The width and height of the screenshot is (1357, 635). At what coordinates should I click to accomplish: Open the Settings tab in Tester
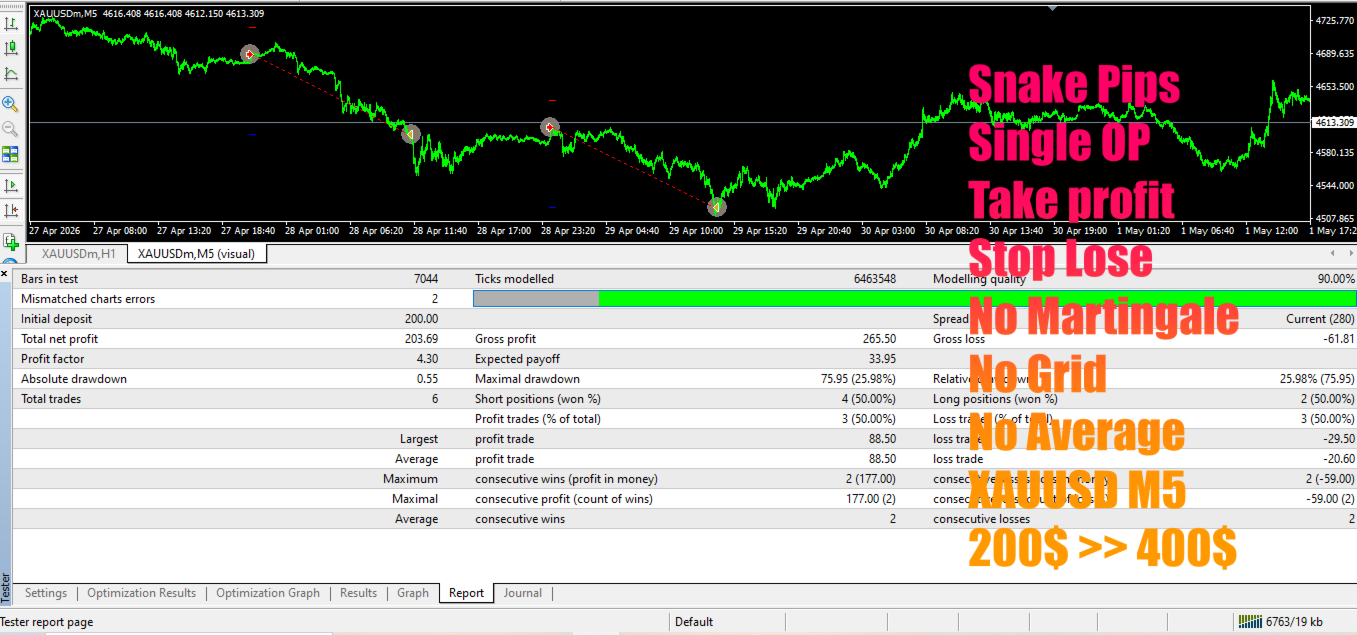(46, 593)
